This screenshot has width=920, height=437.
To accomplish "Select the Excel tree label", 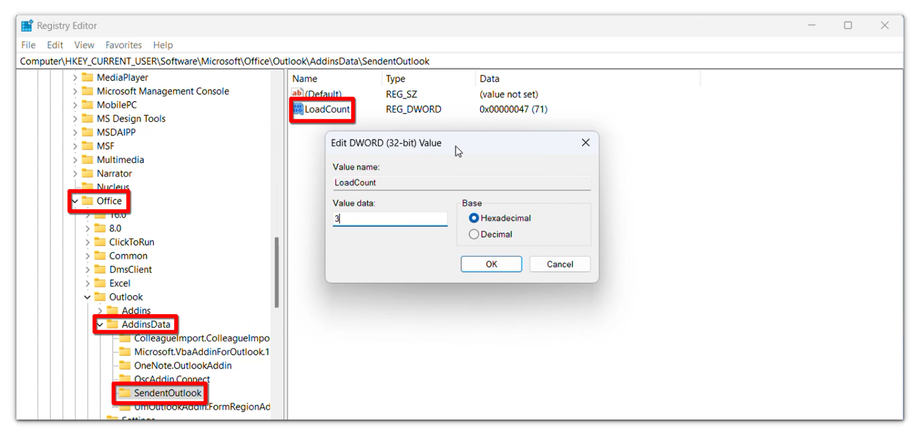I will click(x=120, y=283).
